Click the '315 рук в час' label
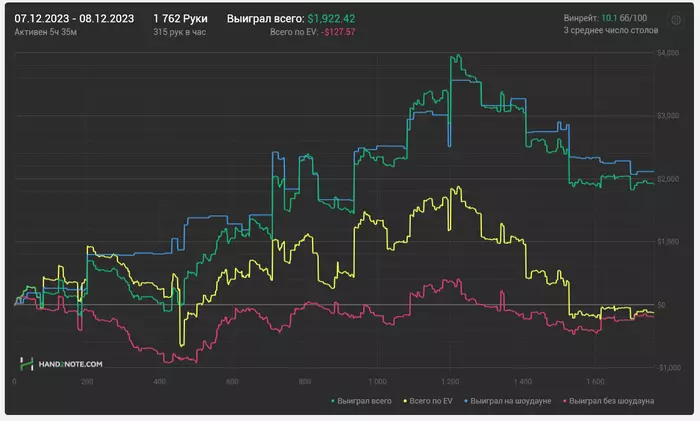Screen dimensions: 700x421 [x=182, y=32]
